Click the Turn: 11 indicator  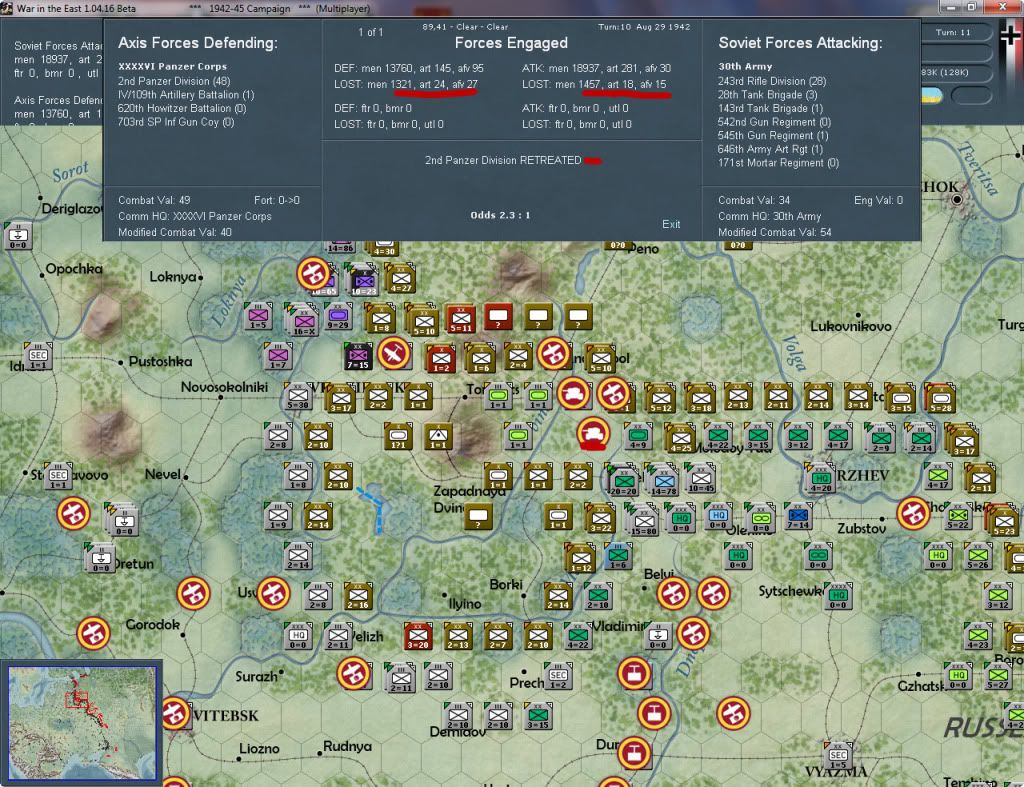coord(953,32)
